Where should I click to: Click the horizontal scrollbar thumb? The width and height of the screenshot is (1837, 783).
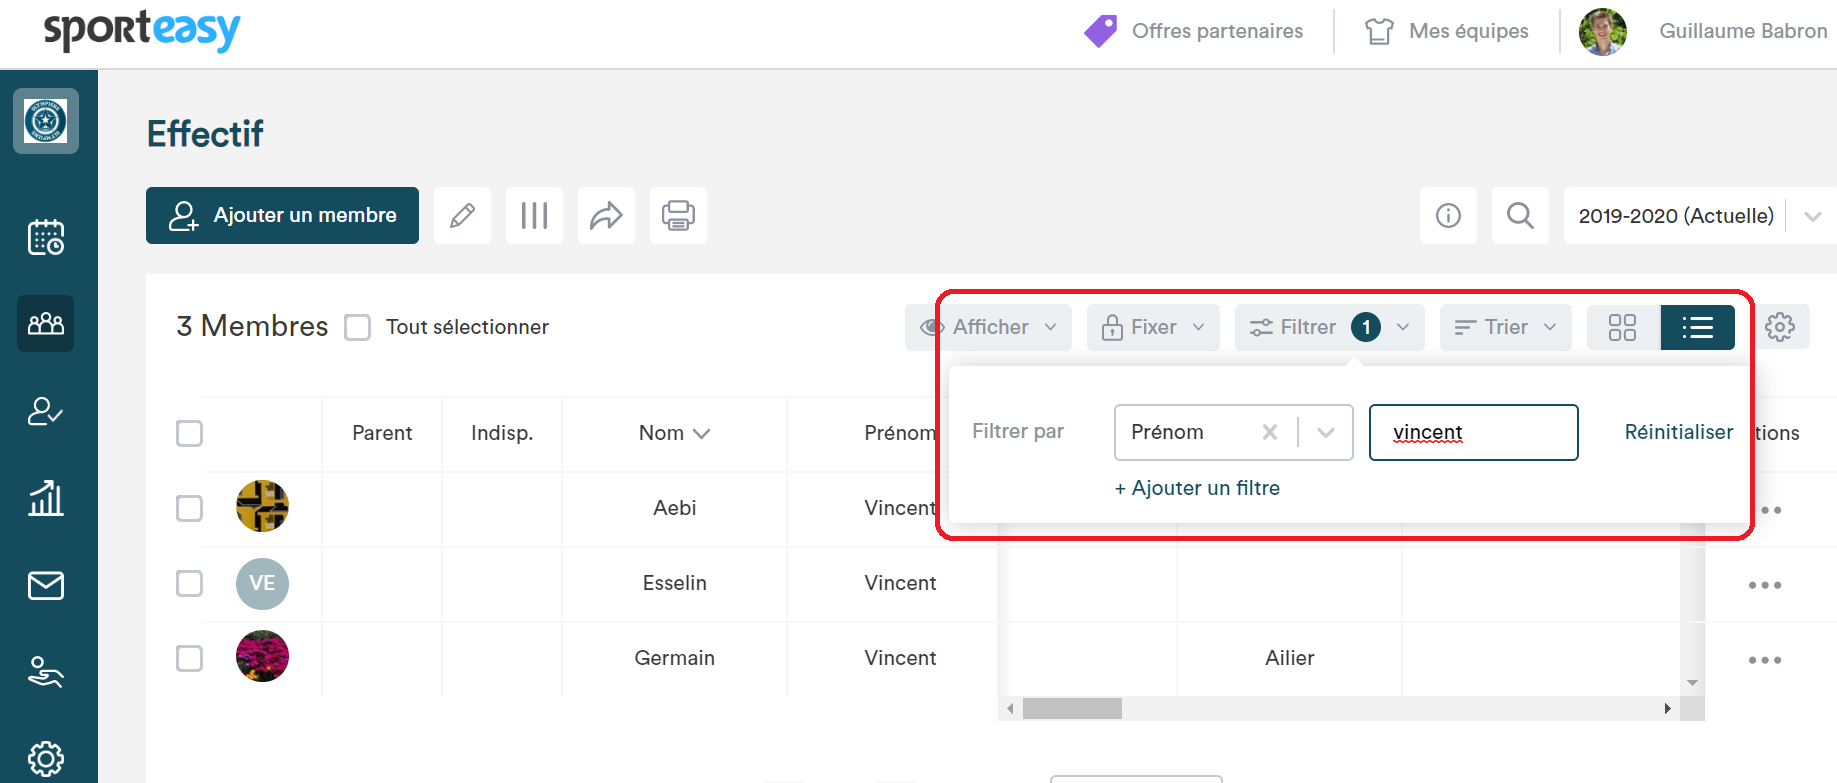[1072, 708]
